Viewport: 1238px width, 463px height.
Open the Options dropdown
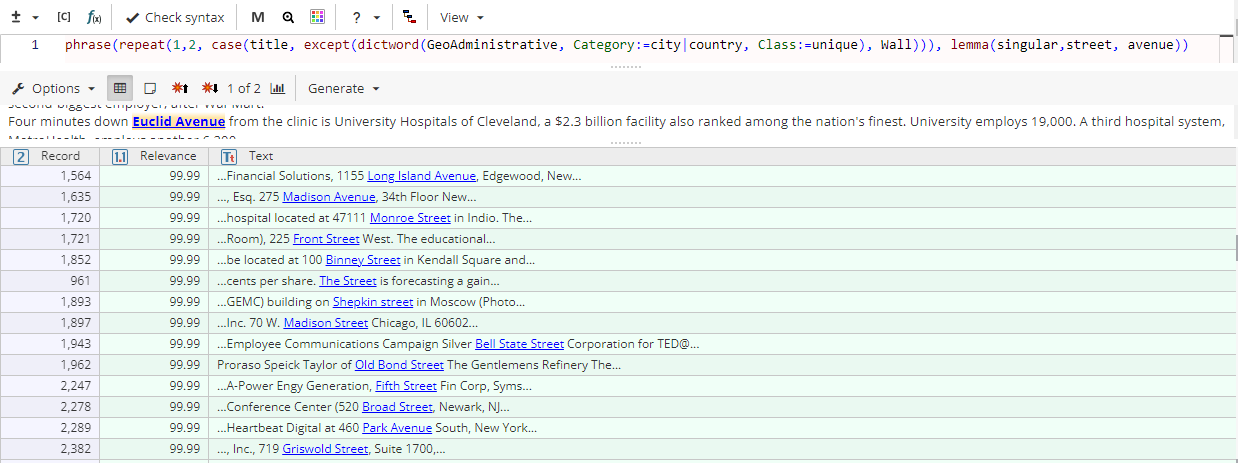[54, 88]
